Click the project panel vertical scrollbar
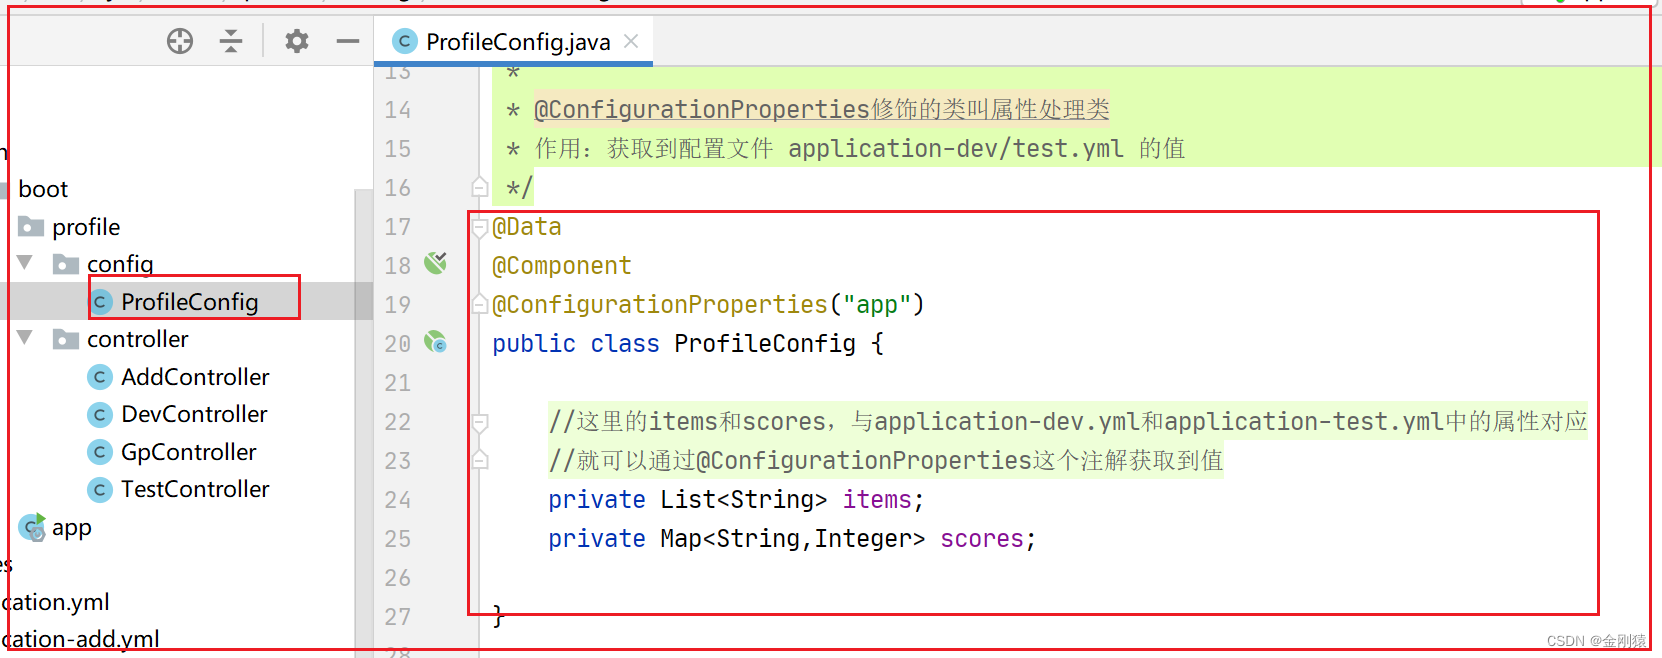 [x=364, y=420]
